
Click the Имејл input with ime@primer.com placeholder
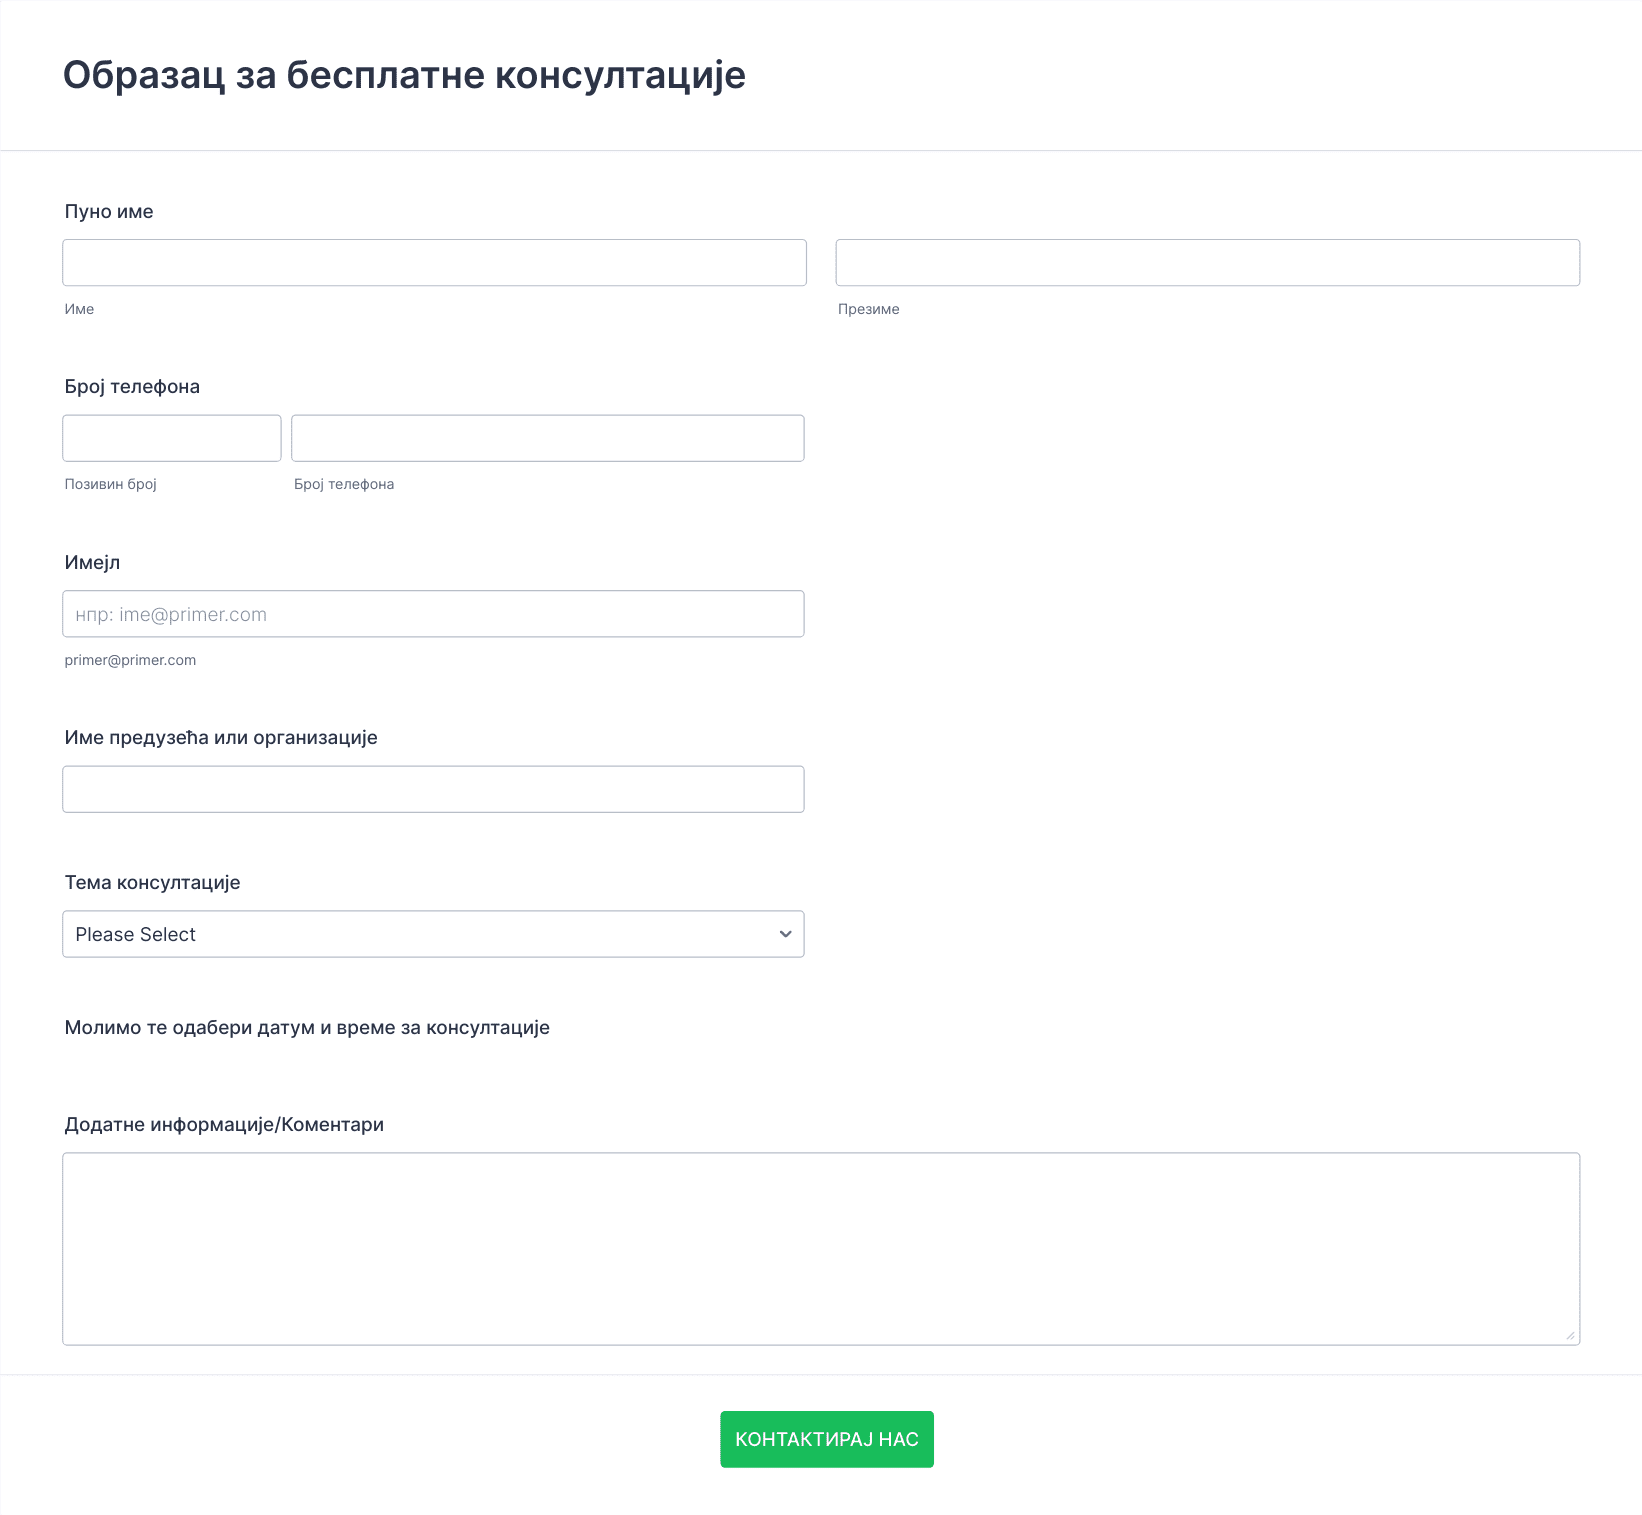433,614
